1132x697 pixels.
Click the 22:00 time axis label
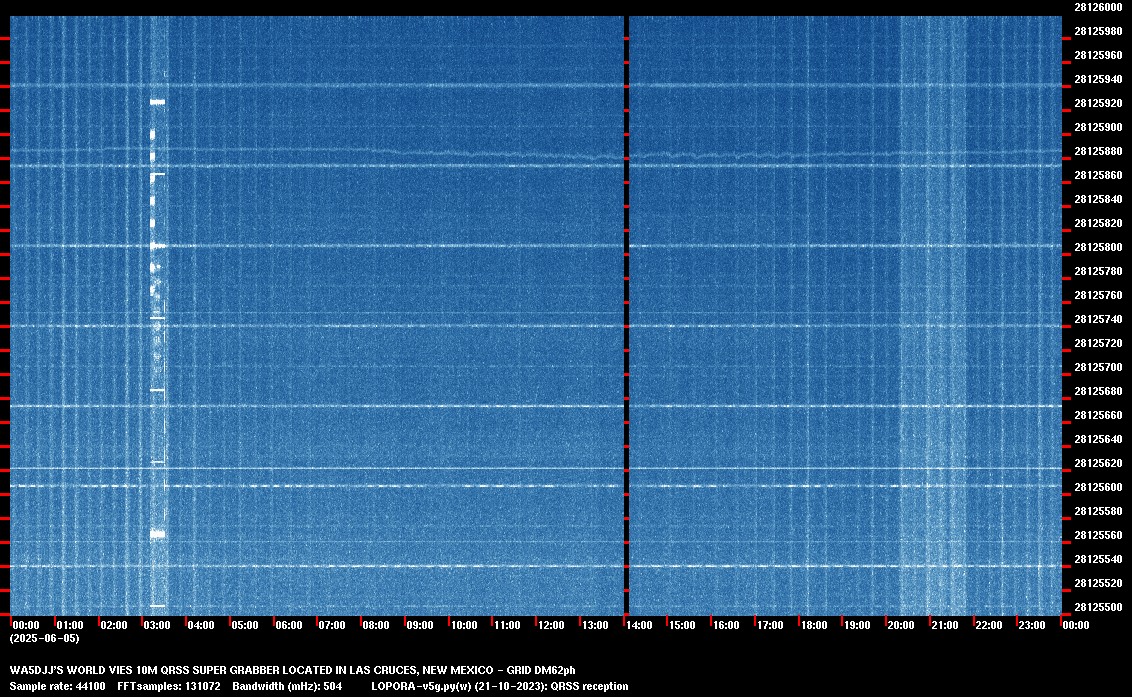pos(988,625)
